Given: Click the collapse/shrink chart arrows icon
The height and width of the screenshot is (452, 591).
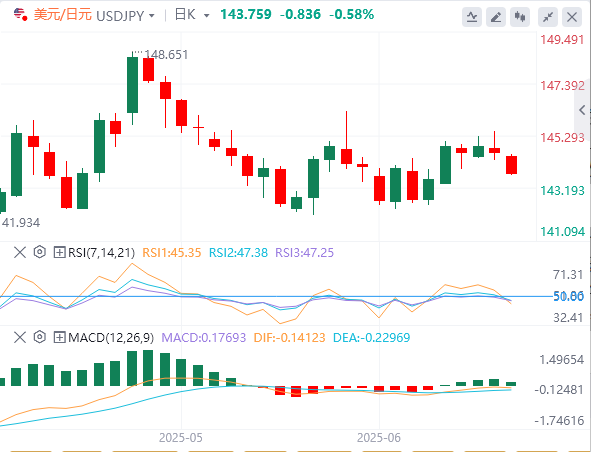Looking at the screenshot, I should pos(548,17).
